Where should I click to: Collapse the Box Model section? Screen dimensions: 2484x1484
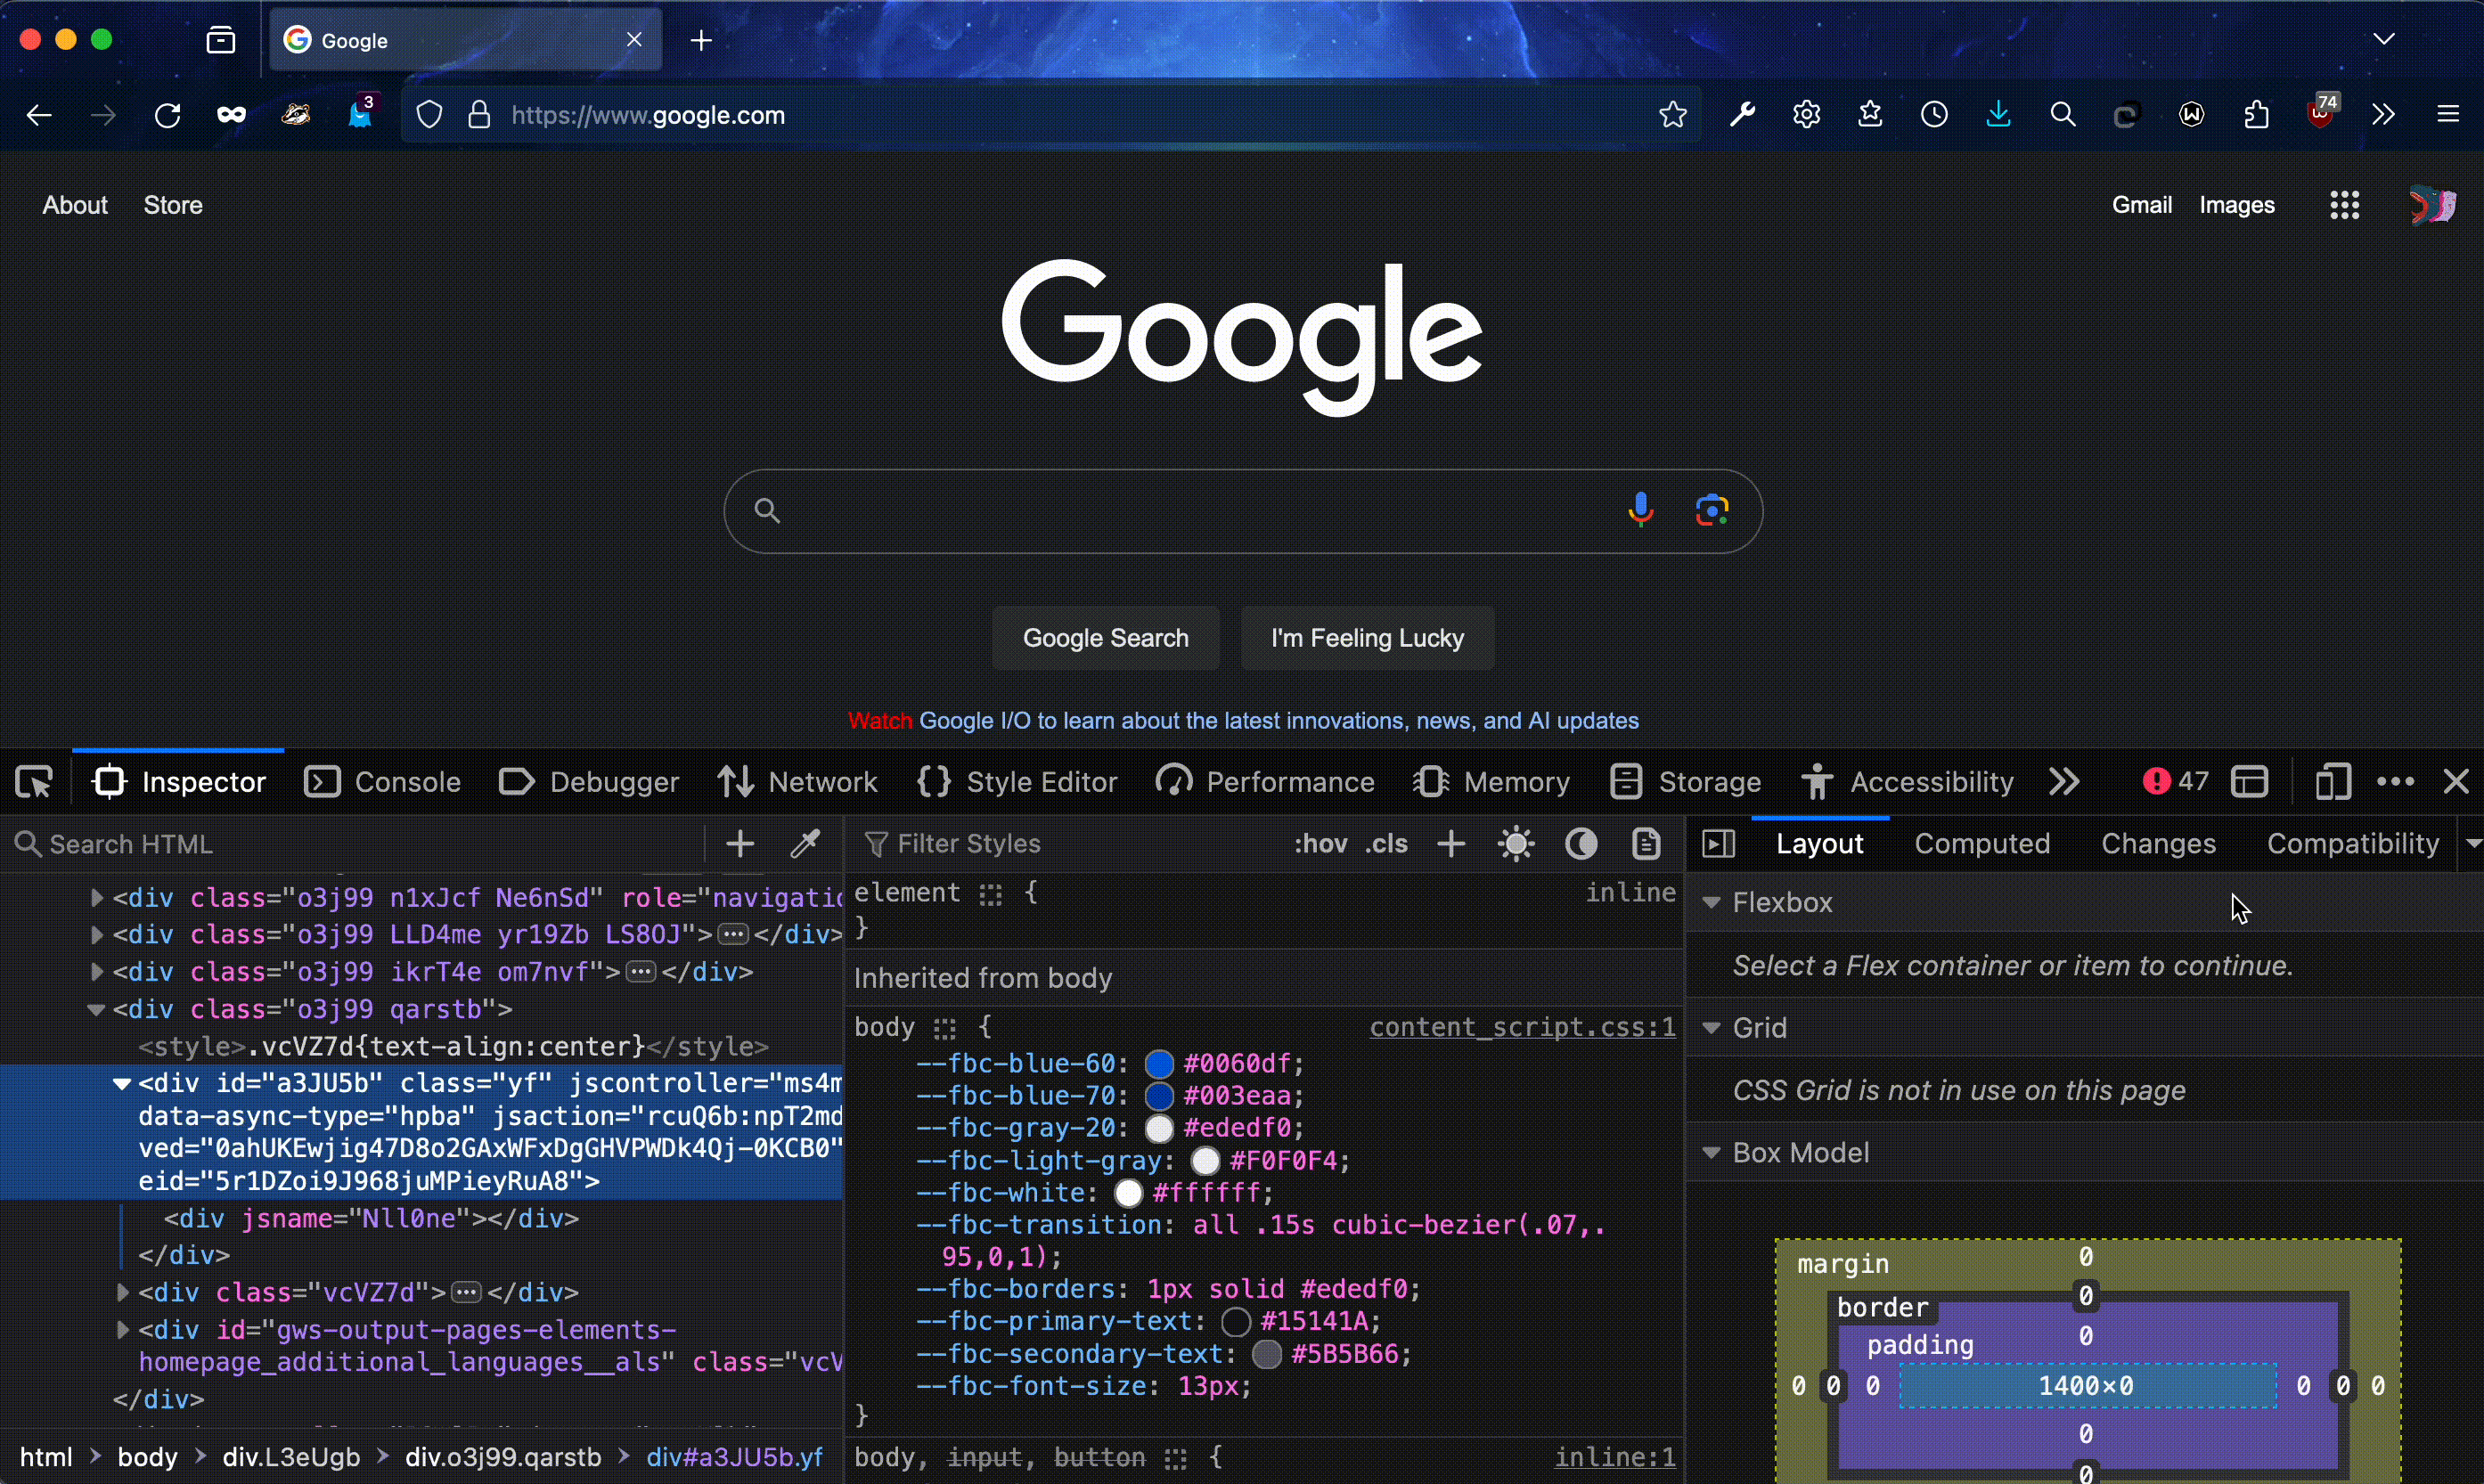coord(1711,1153)
